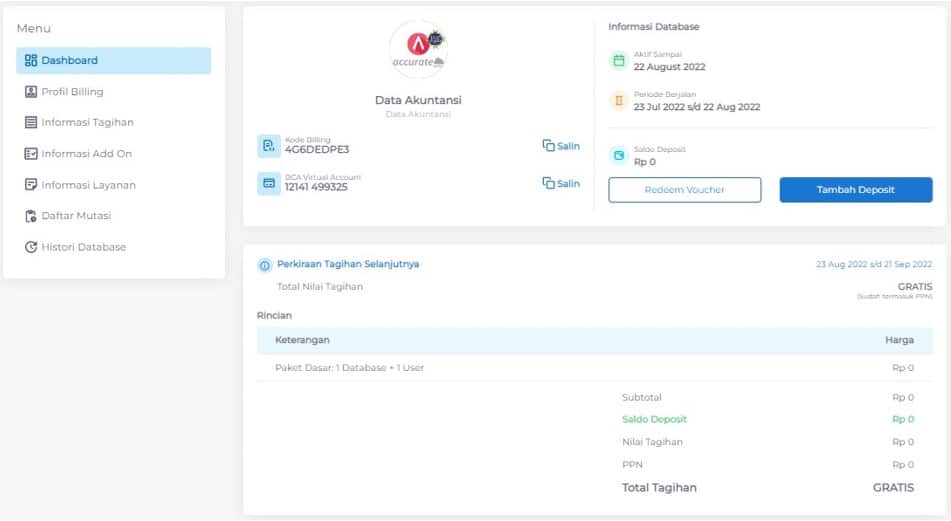Click the Accurate logo thumbnail
The width and height of the screenshot is (951, 521).
tap(418, 50)
